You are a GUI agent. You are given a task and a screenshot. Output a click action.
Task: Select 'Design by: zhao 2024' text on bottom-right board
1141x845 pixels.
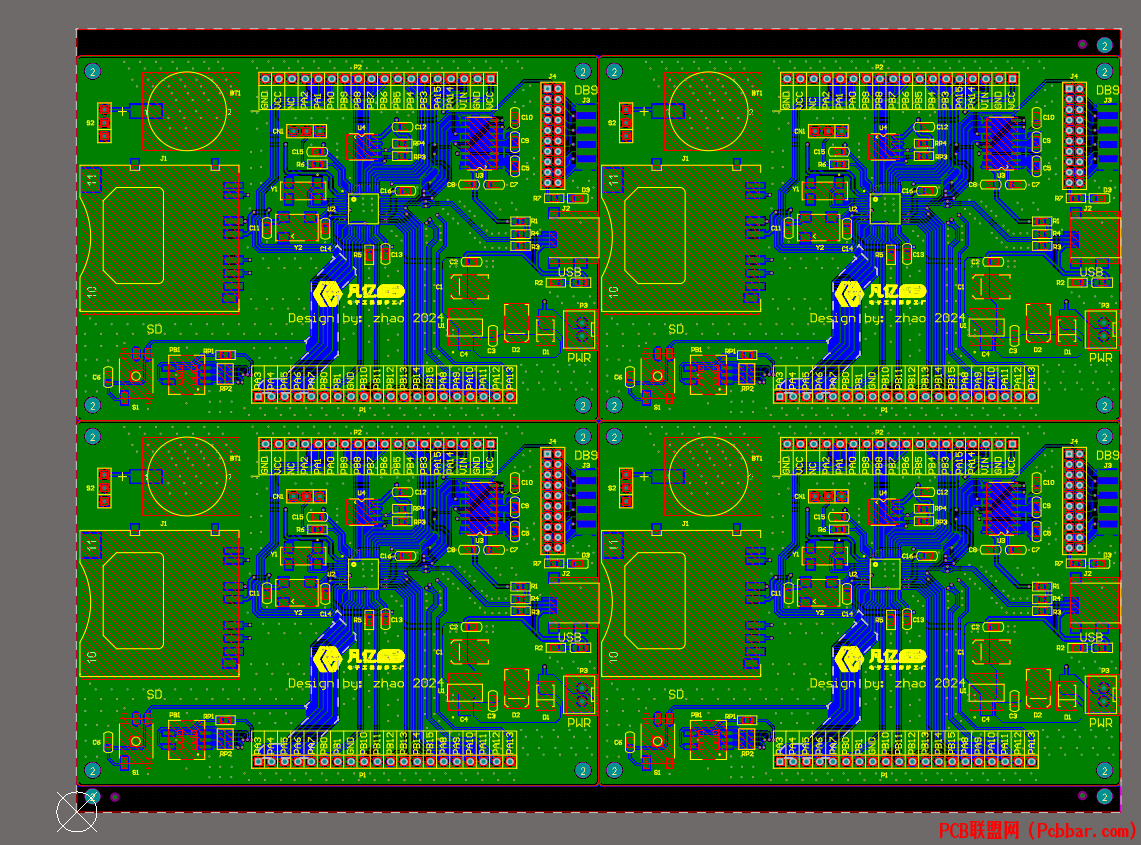click(888, 683)
